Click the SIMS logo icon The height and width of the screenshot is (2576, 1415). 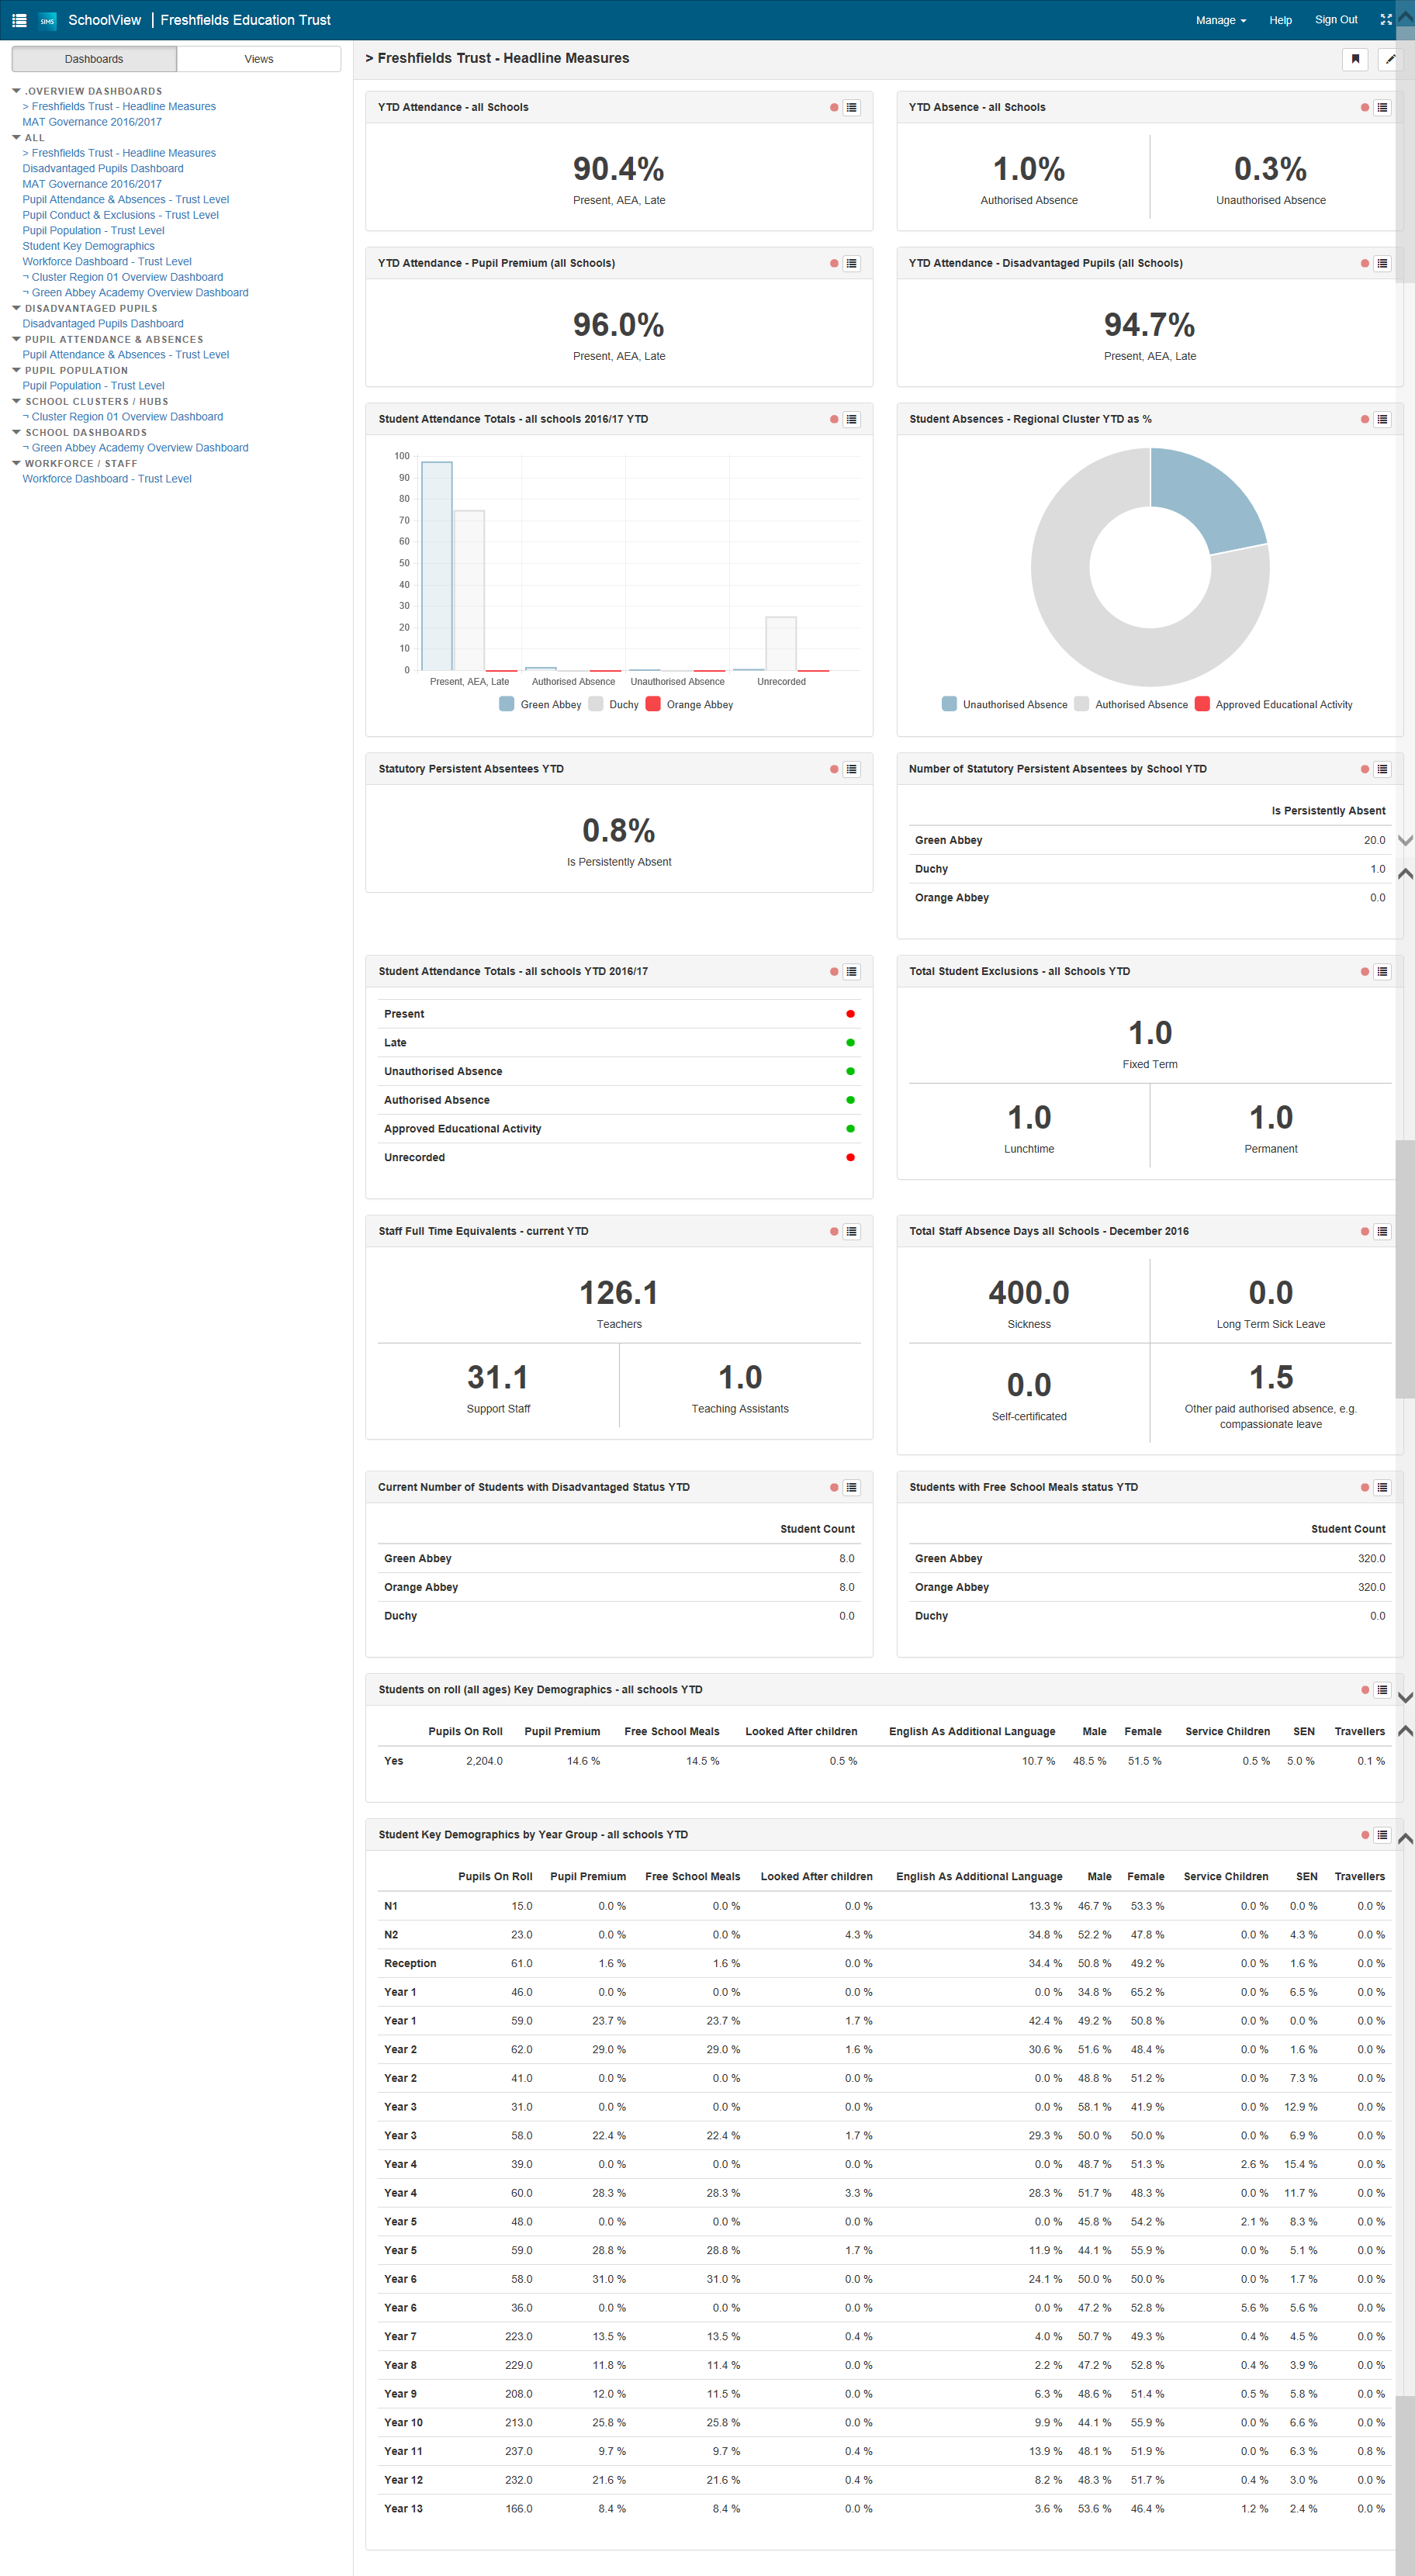(x=47, y=20)
